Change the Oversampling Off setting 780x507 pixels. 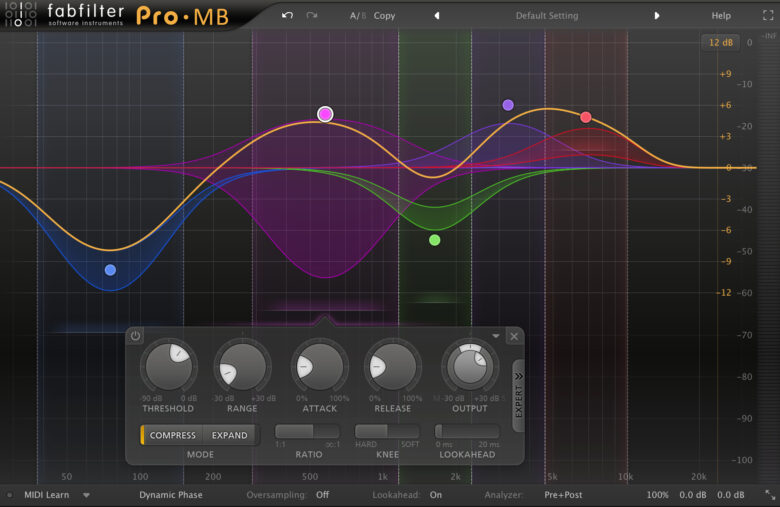coord(322,495)
